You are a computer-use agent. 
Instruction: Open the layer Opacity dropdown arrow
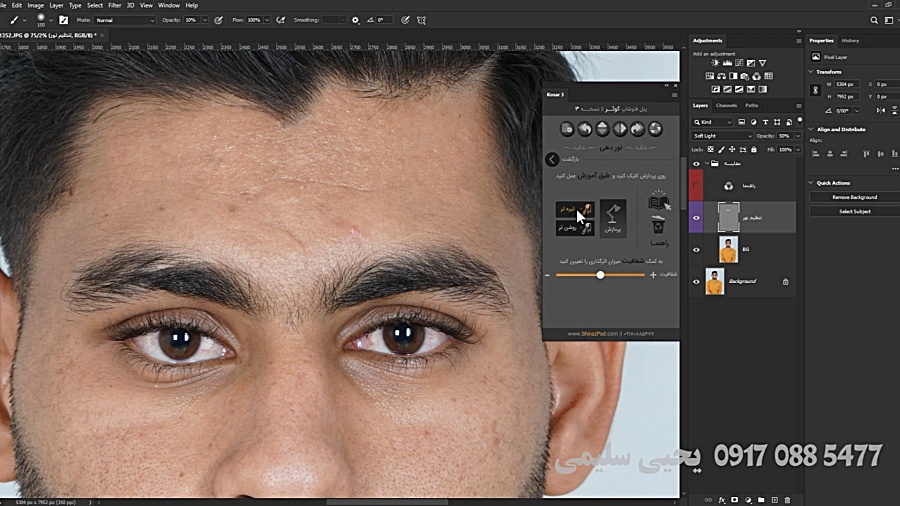797,136
